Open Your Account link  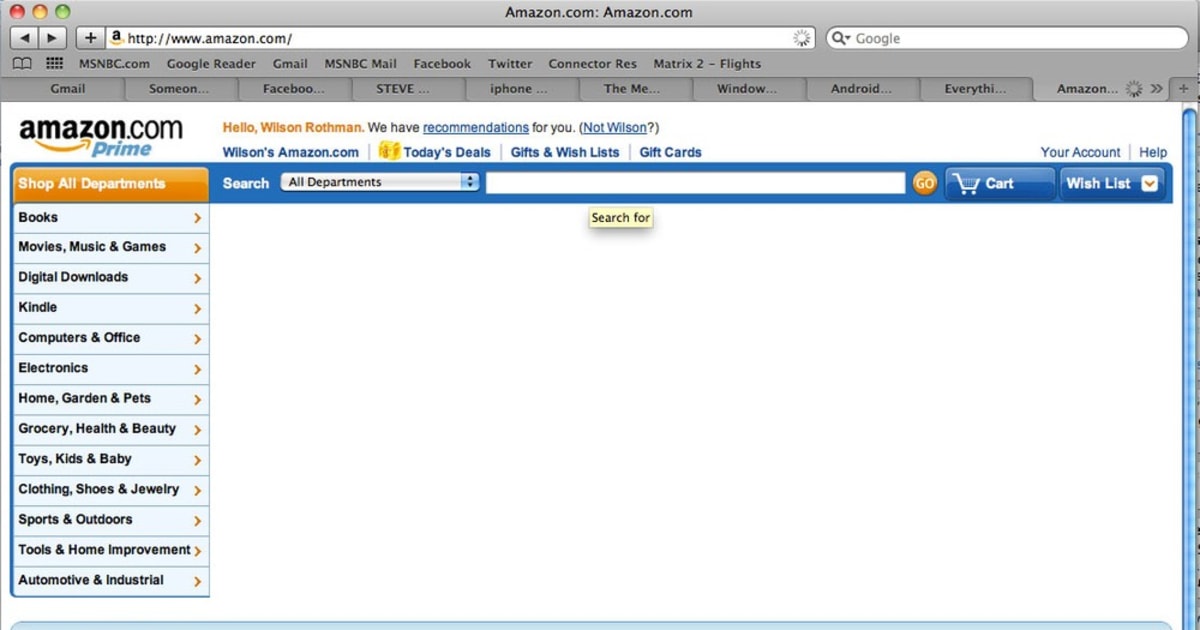click(x=1080, y=152)
